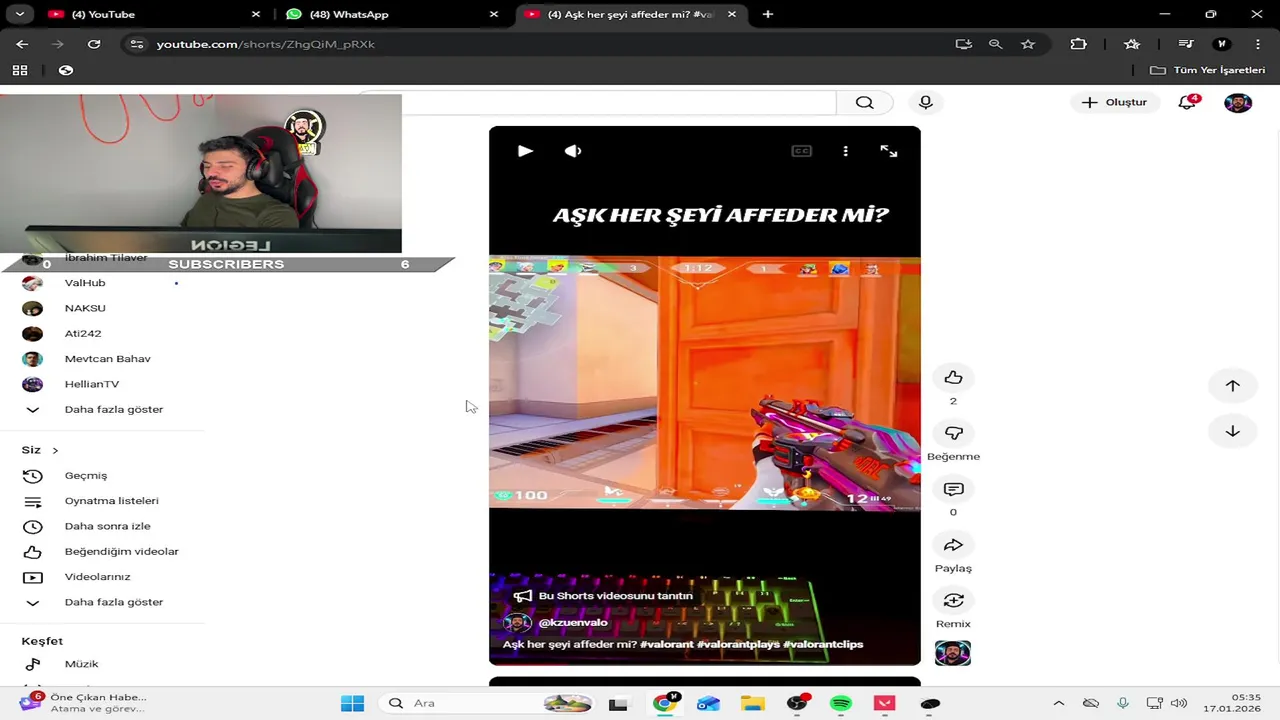Click the @kzuenvalo channel name
Image resolution: width=1280 pixels, height=720 pixels.
click(x=573, y=622)
